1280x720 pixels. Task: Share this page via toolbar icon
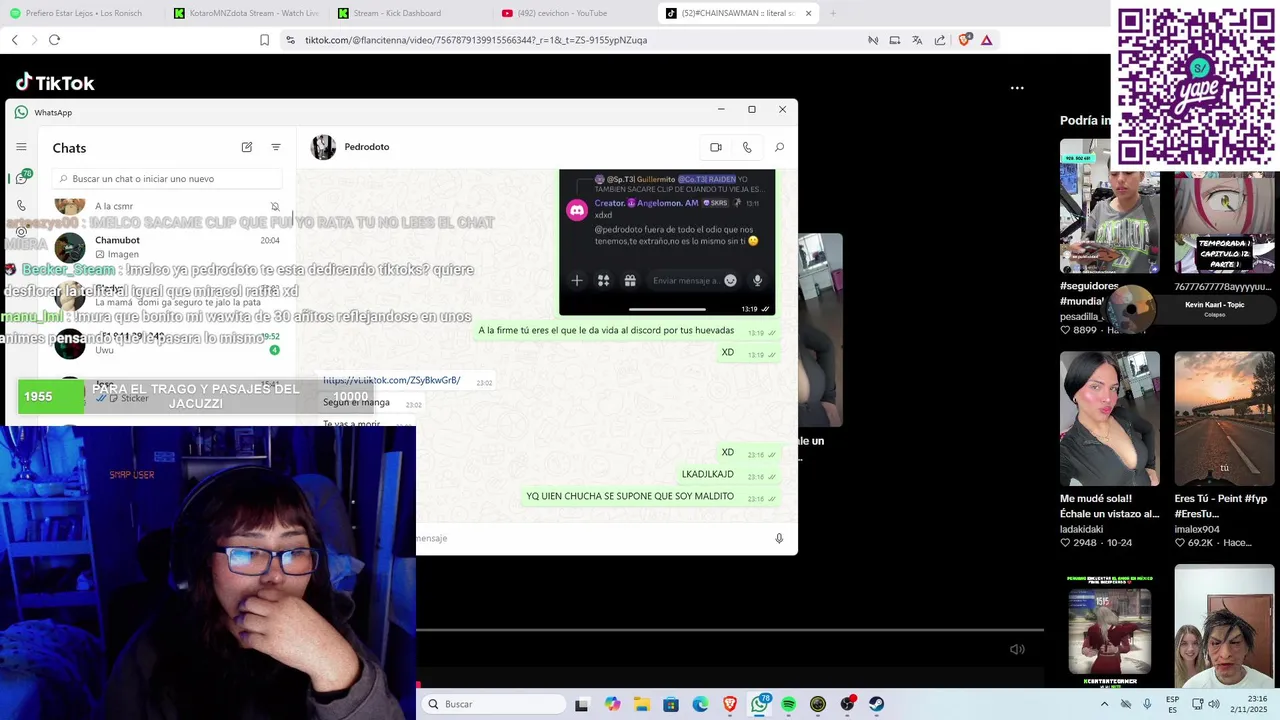click(940, 40)
